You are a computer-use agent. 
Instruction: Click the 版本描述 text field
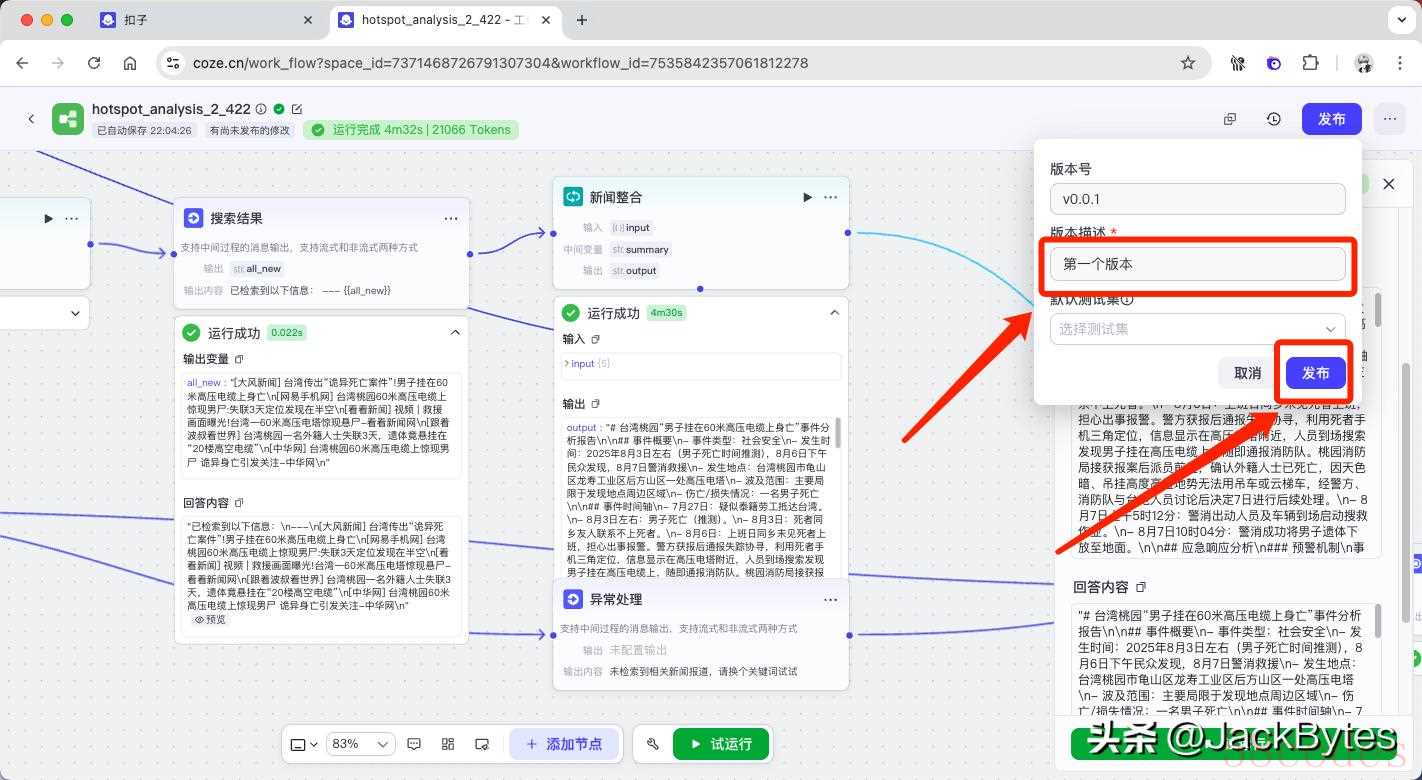coord(1197,264)
